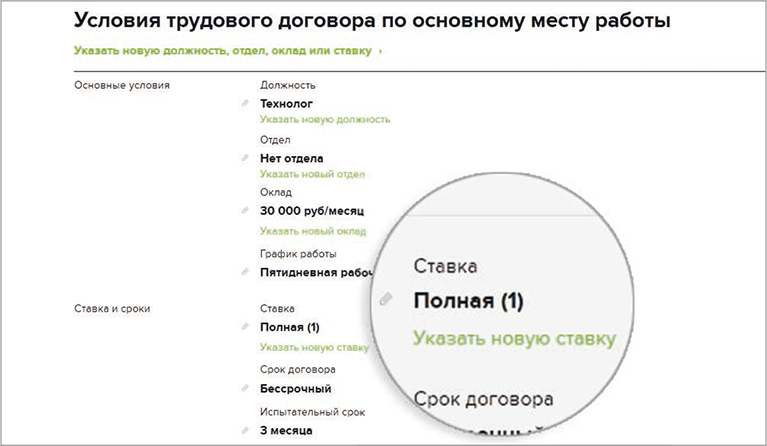The height and width of the screenshot is (446, 767).
Task: Click the Указать новую должность link
Action: pyautogui.click(x=324, y=119)
